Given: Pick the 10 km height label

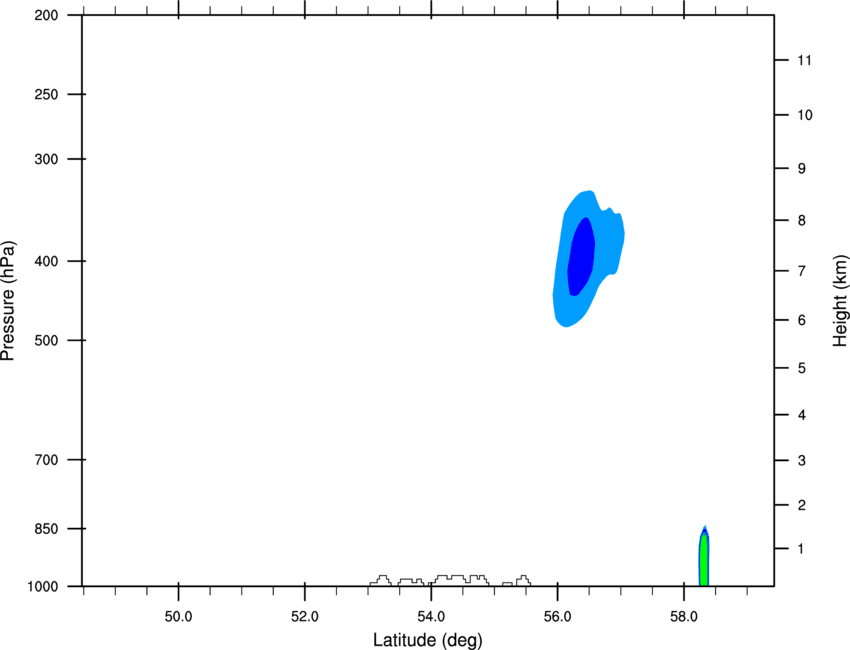Looking at the screenshot, I should click(805, 115).
